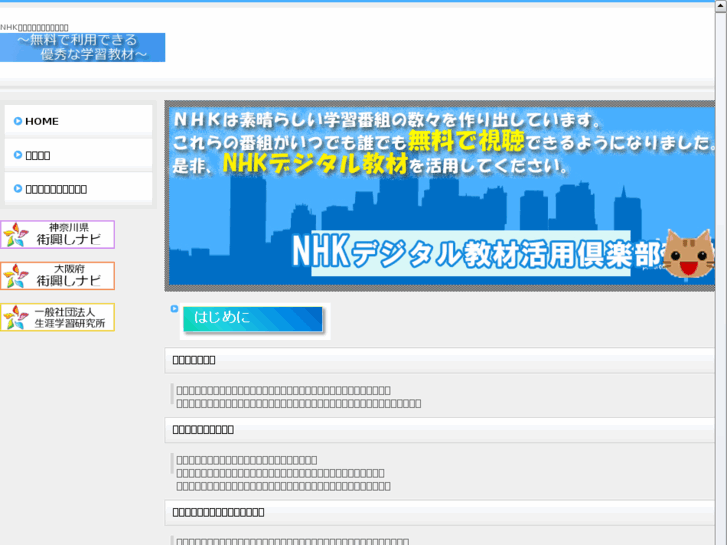Open the second sidebar menu item below HOME
The height and width of the screenshot is (545, 727).
coord(78,155)
